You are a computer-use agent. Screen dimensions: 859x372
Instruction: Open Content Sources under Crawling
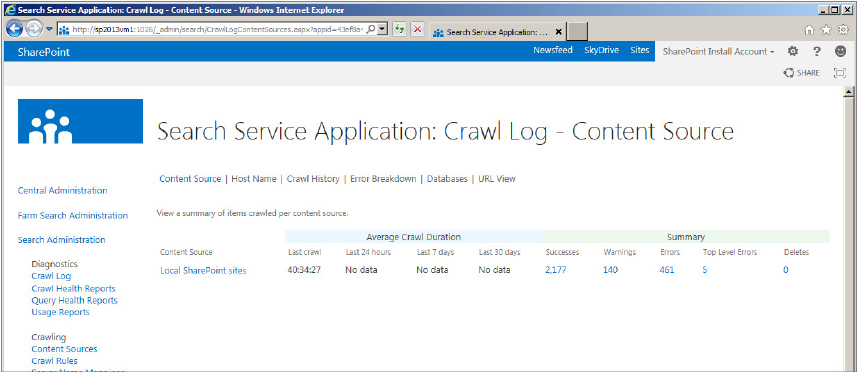pos(64,348)
